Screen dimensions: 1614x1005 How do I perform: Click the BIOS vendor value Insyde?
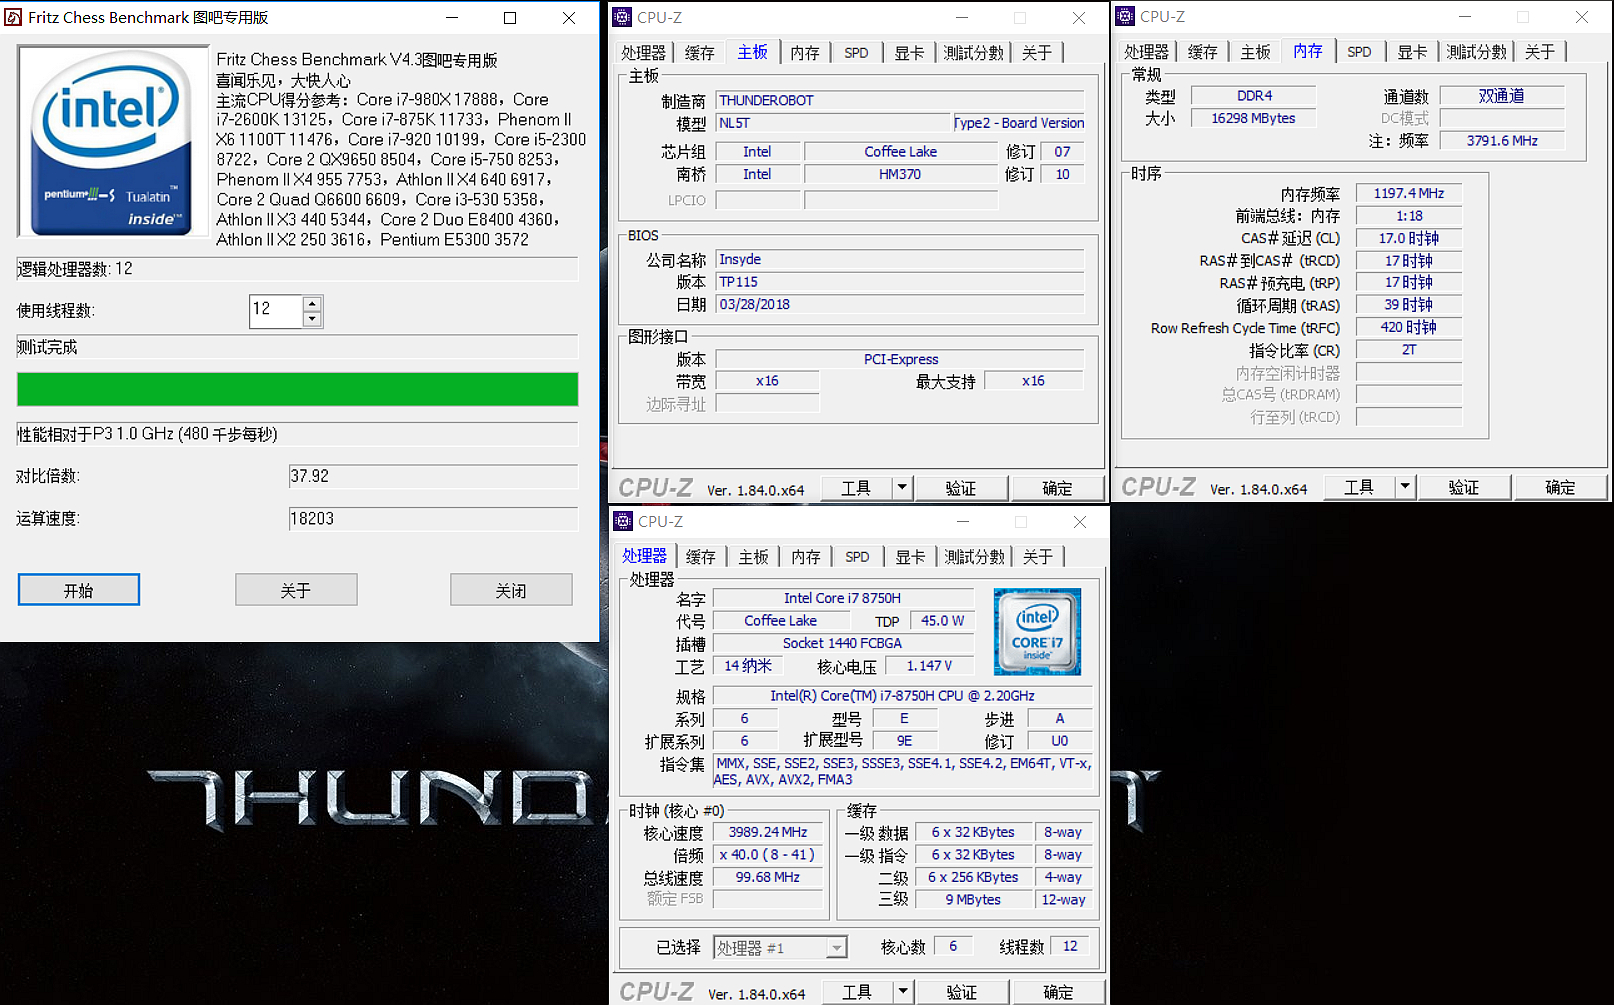(x=900, y=259)
